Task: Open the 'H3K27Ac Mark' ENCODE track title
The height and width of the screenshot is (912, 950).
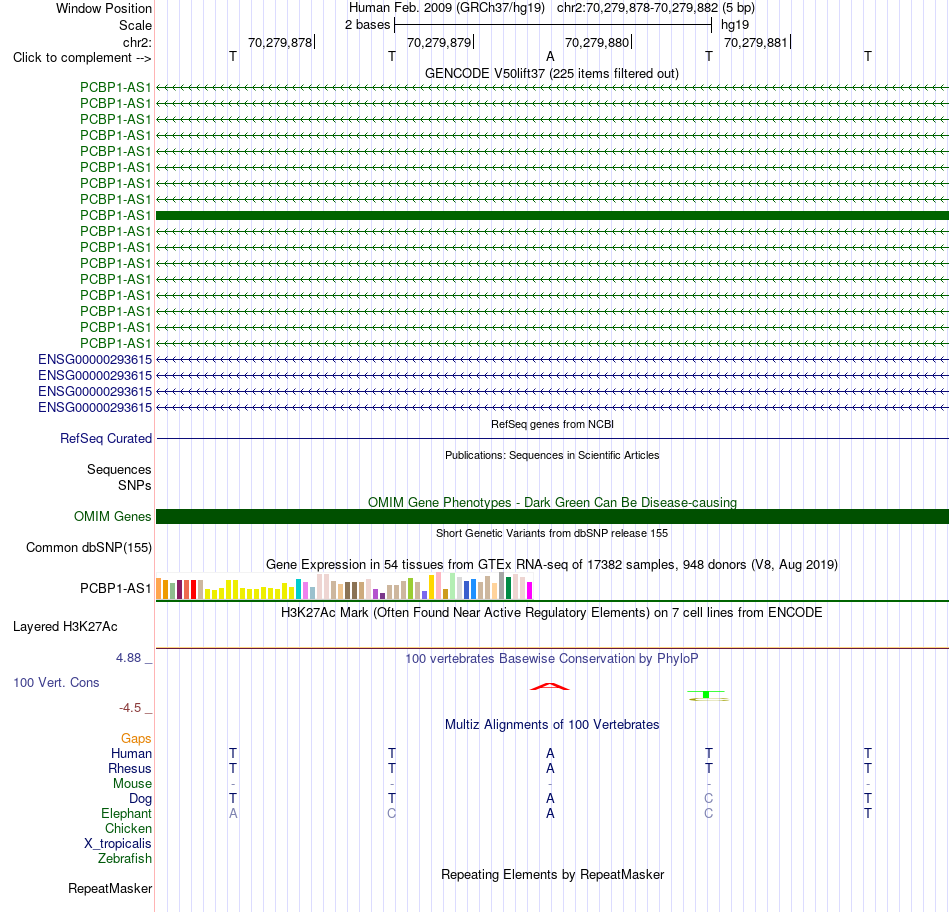Action: click(x=552, y=613)
